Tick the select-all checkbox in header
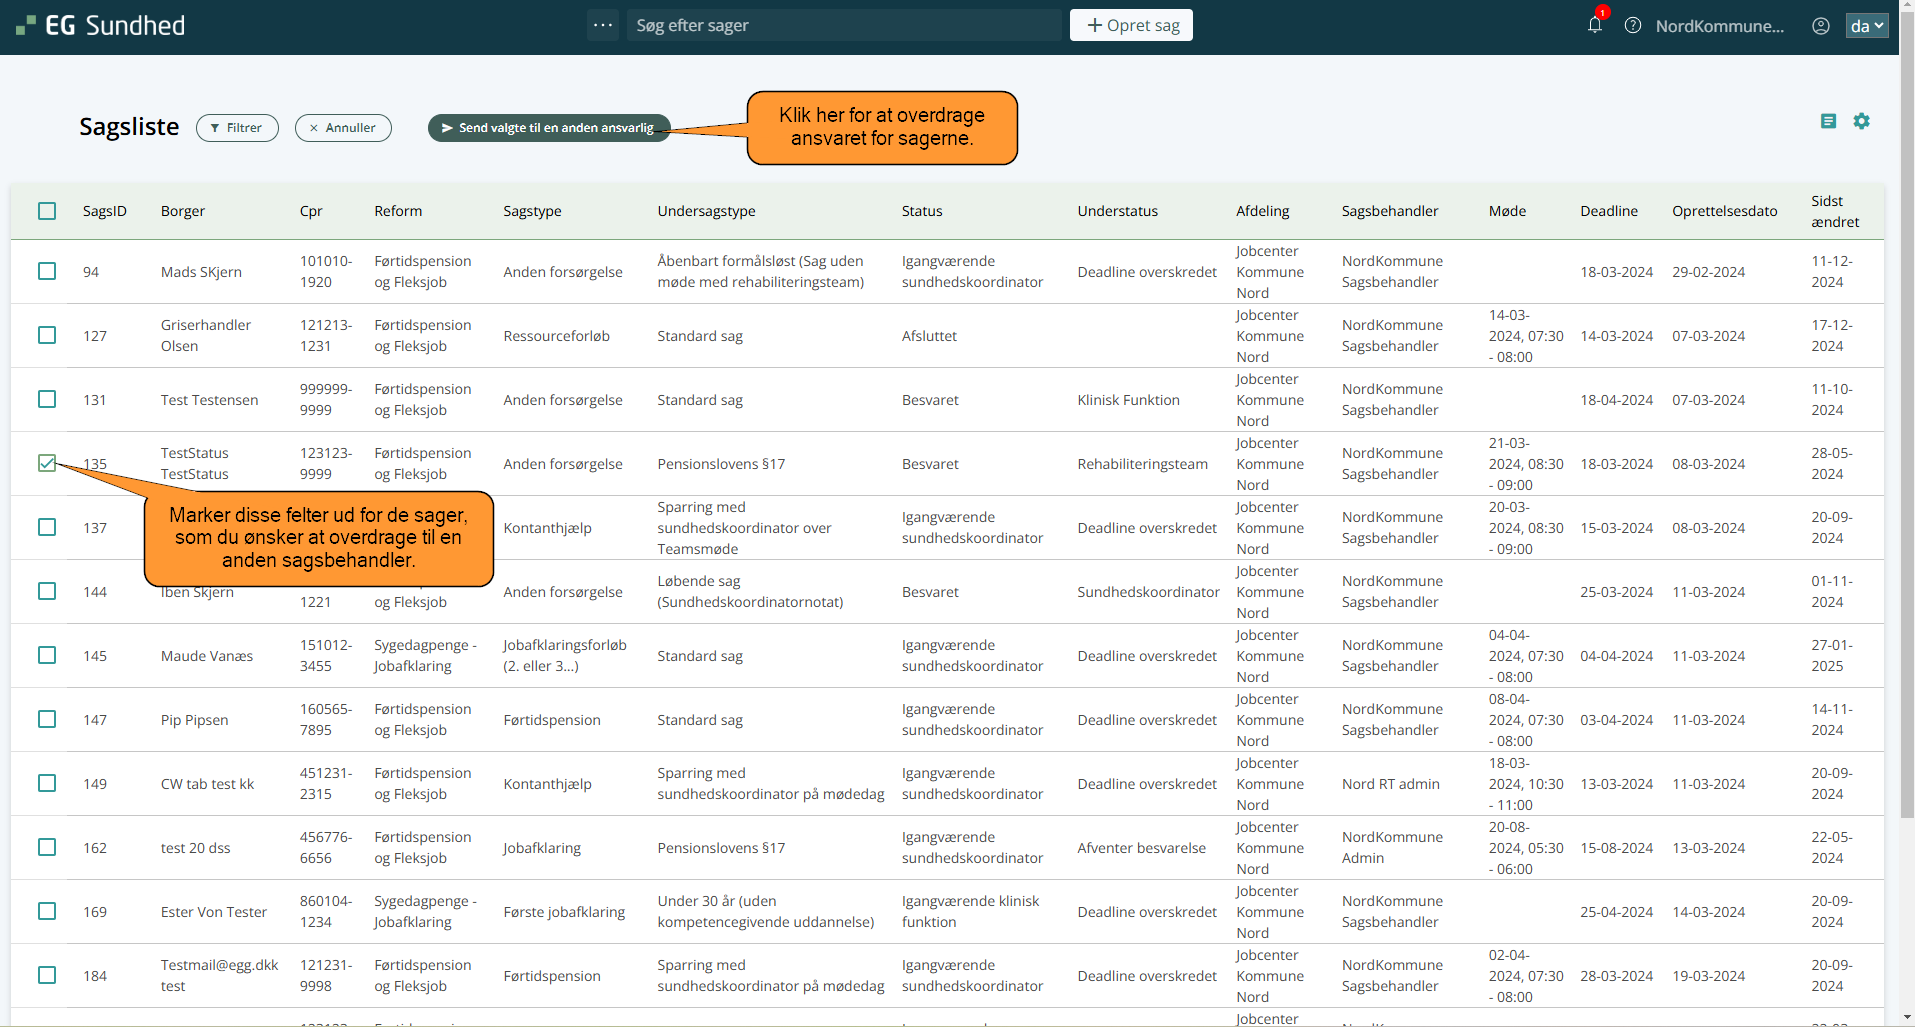 pos(47,211)
